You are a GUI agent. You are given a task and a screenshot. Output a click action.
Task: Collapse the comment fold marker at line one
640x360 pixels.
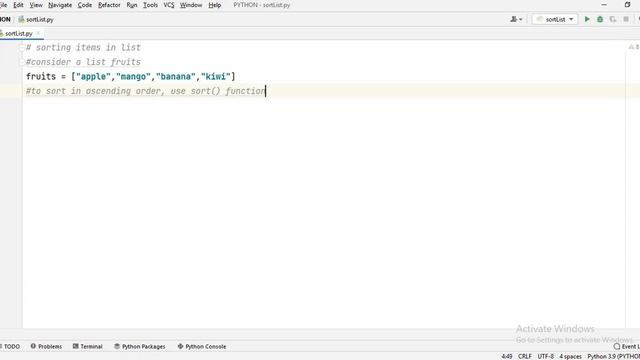(x=22, y=47)
